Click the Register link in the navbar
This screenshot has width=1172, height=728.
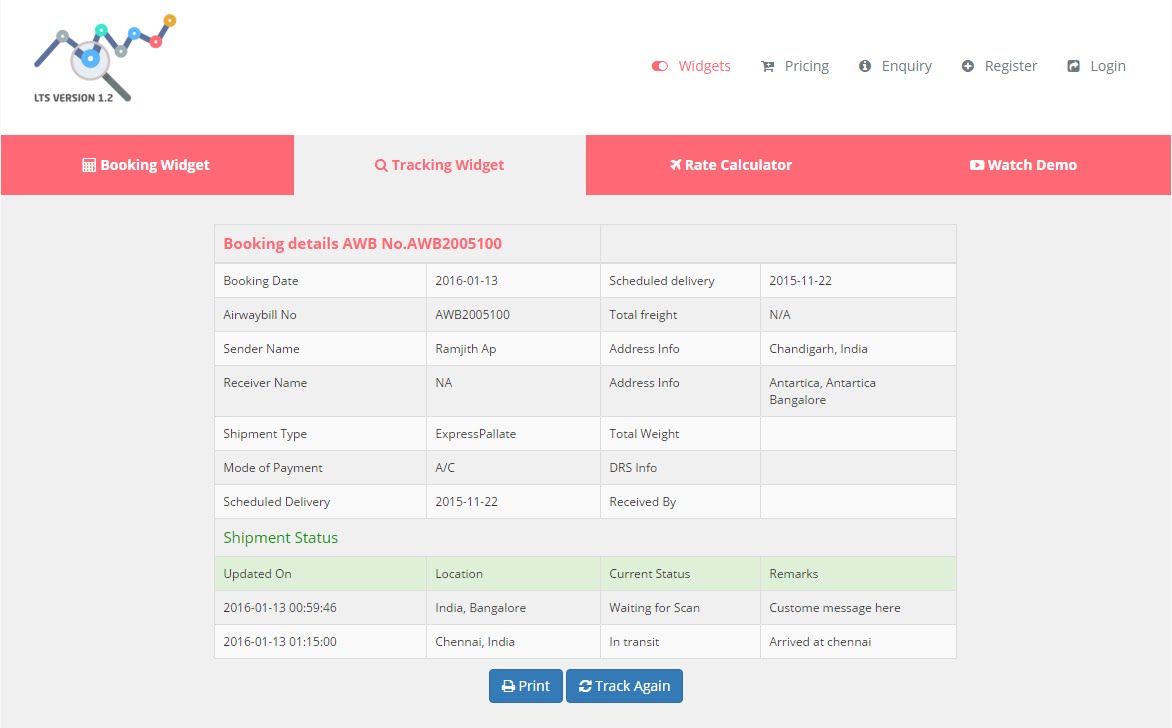[1010, 66]
